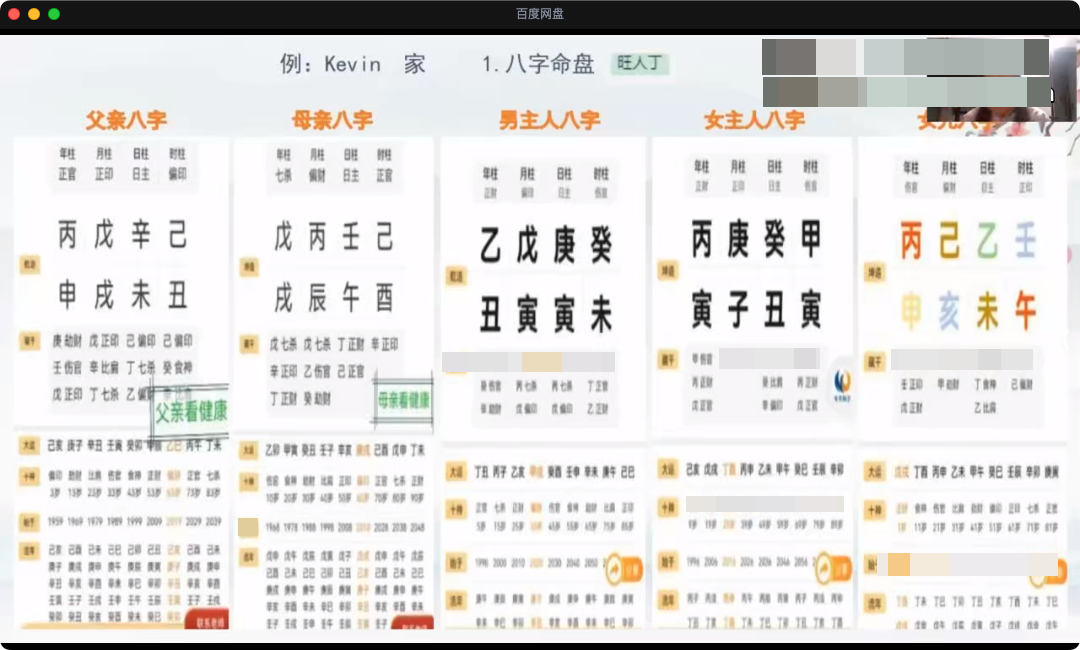Click the 父亲看健康 green stamp
Viewport: 1080px width, 650px height.
[190, 410]
